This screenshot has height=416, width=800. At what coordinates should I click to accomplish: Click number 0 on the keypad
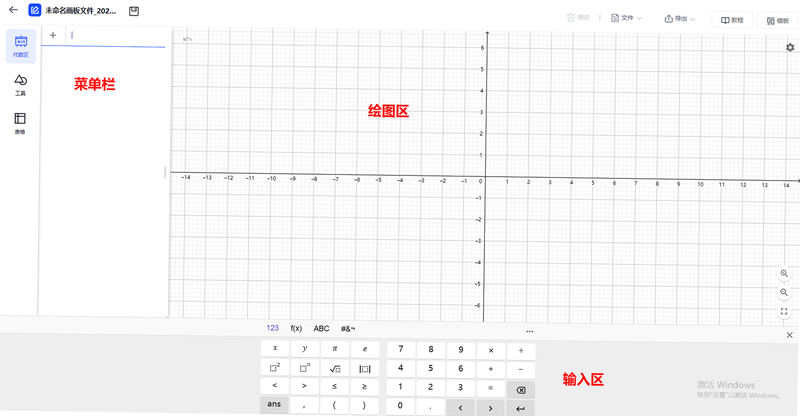point(400,406)
